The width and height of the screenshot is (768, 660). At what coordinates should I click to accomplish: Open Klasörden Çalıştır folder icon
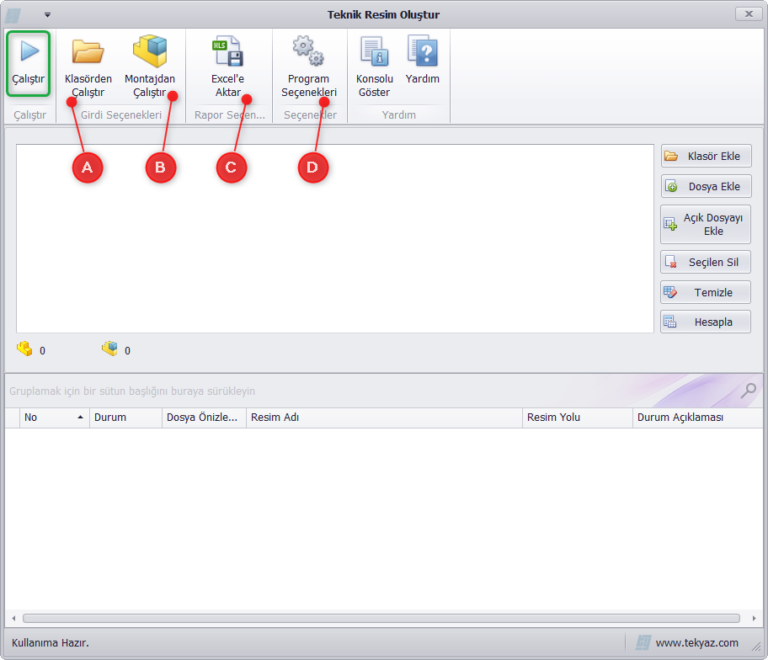88,51
